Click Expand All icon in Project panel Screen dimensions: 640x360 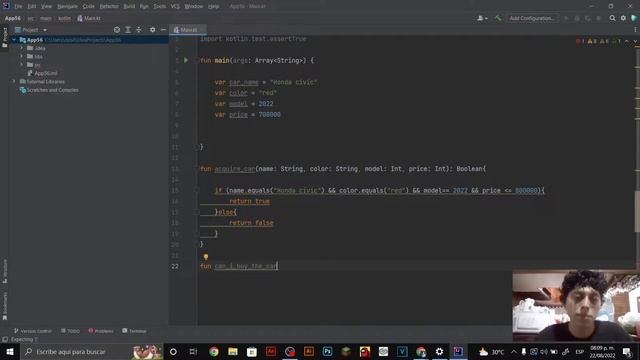point(128,30)
